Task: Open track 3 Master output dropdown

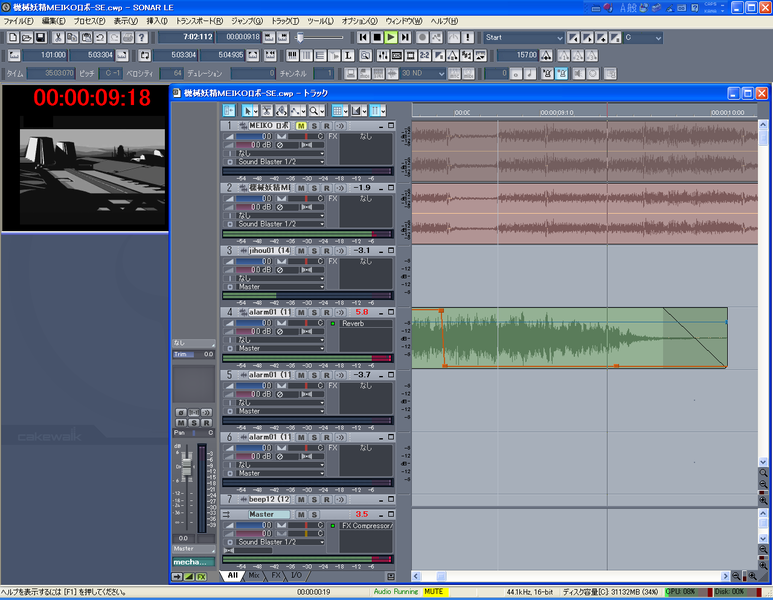Action: (280, 286)
